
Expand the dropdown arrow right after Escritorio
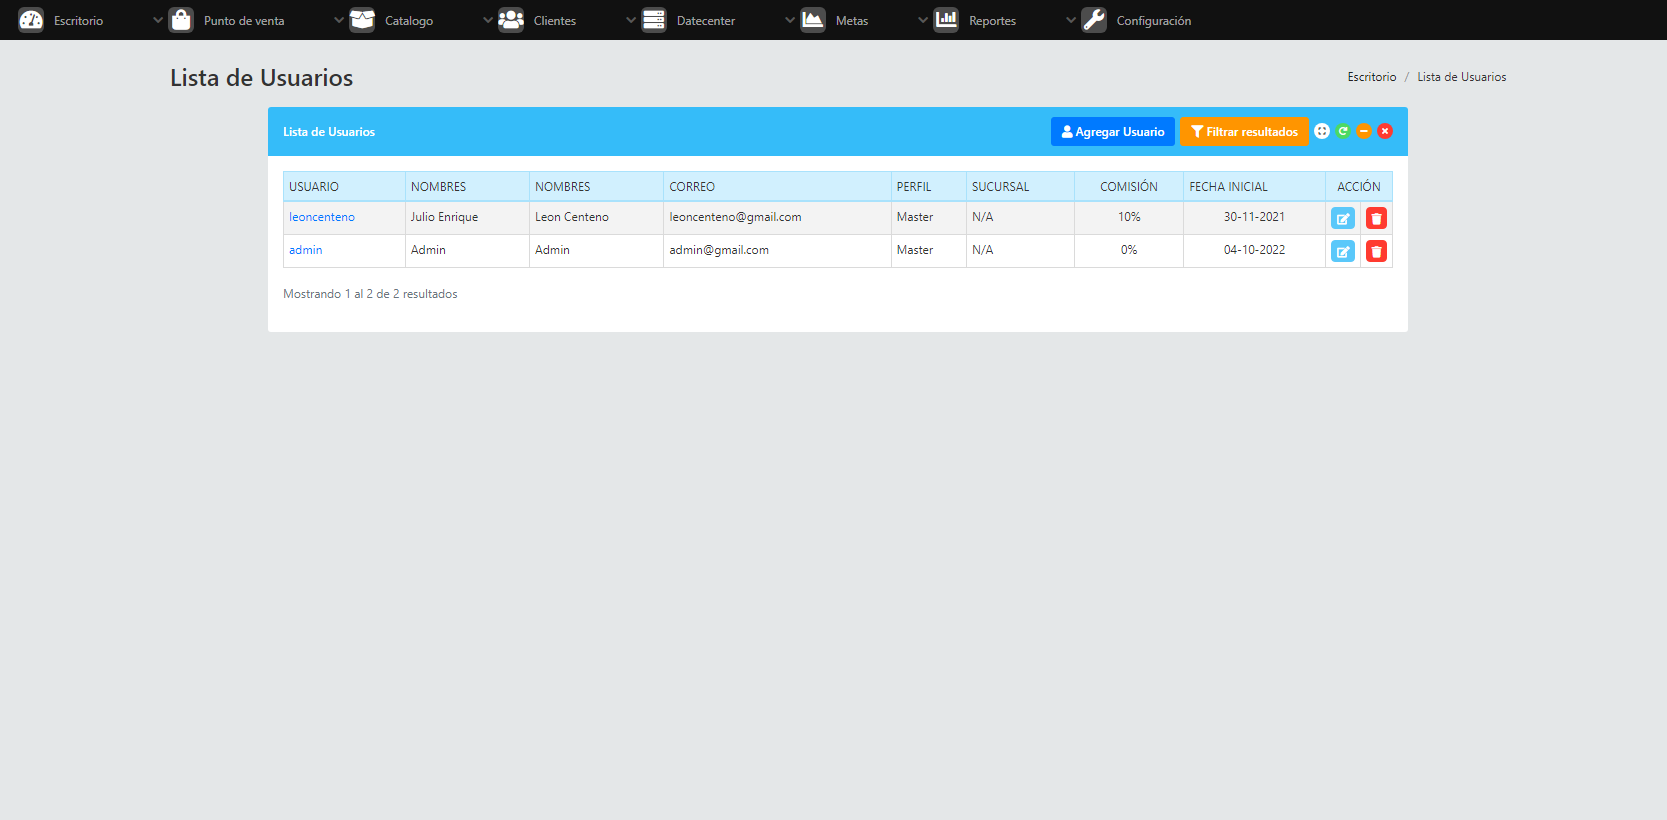(x=157, y=20)
